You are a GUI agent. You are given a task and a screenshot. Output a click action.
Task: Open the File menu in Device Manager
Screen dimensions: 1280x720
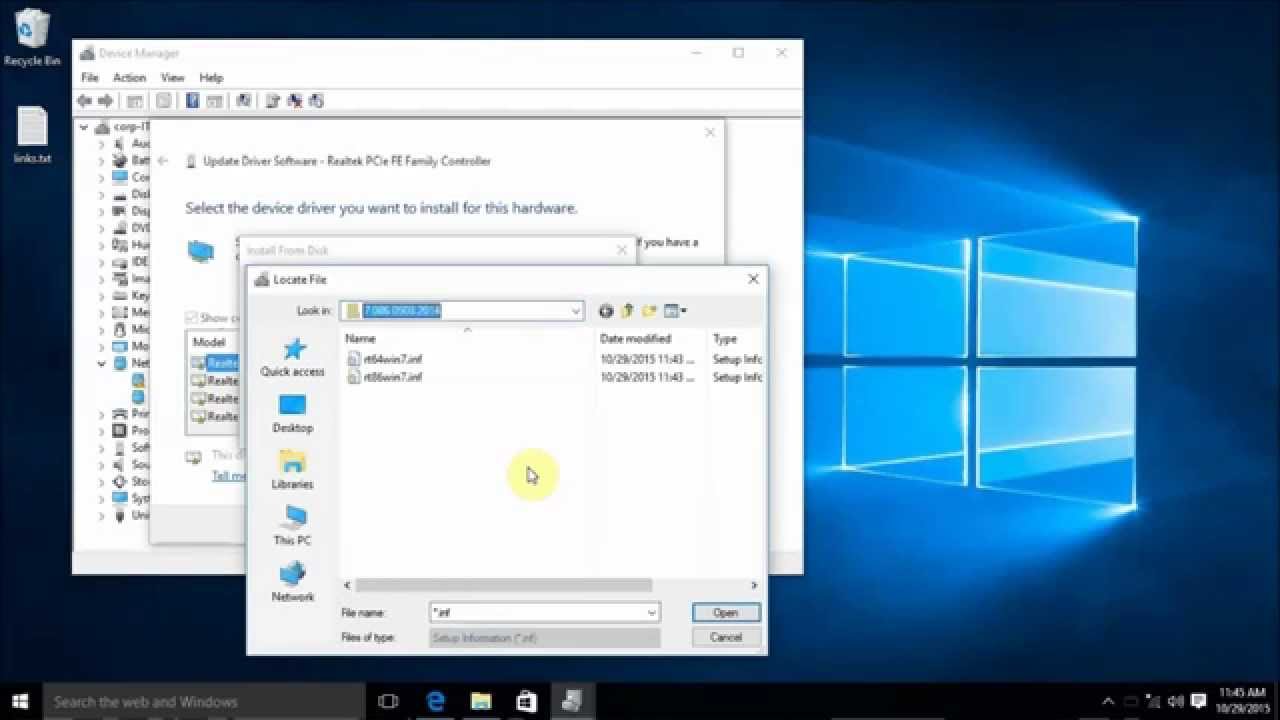(90, 77)
